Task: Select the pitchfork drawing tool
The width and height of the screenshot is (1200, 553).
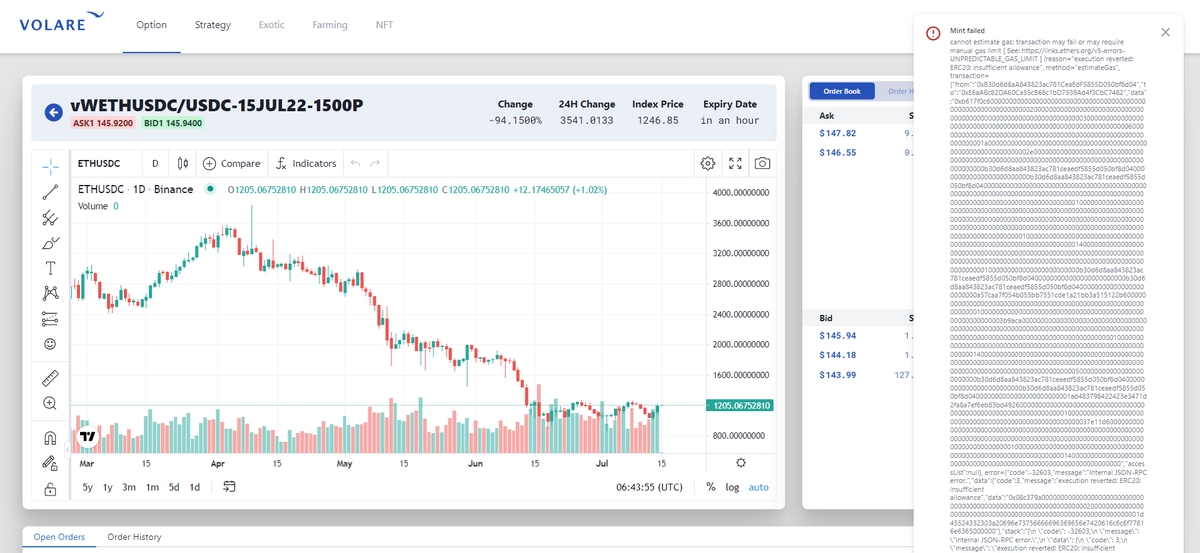Action: [50, 216]
